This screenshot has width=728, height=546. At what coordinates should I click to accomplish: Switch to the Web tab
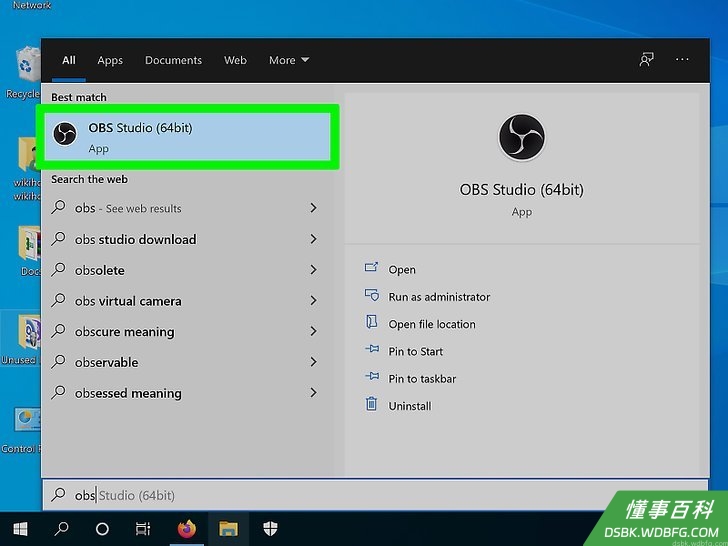point(235,60)
